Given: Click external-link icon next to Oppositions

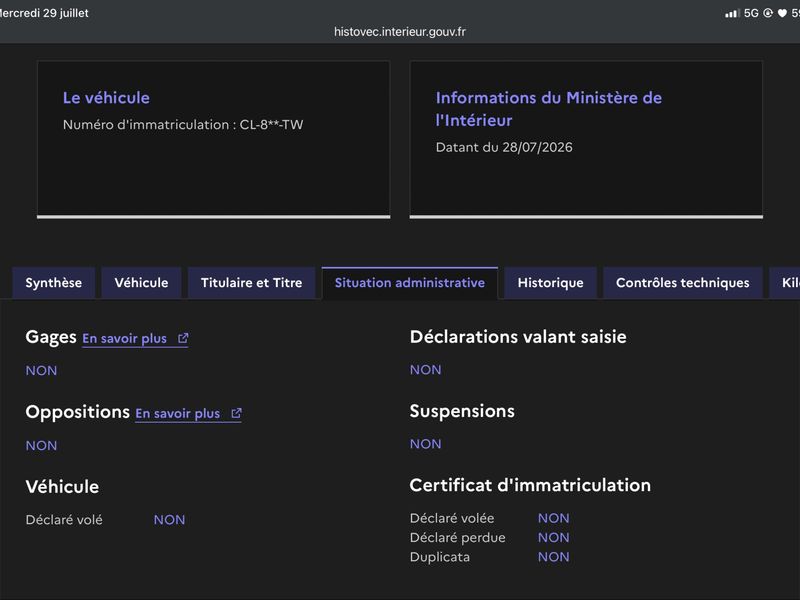Looking at the screenshot, I should [x=236, y=413].
